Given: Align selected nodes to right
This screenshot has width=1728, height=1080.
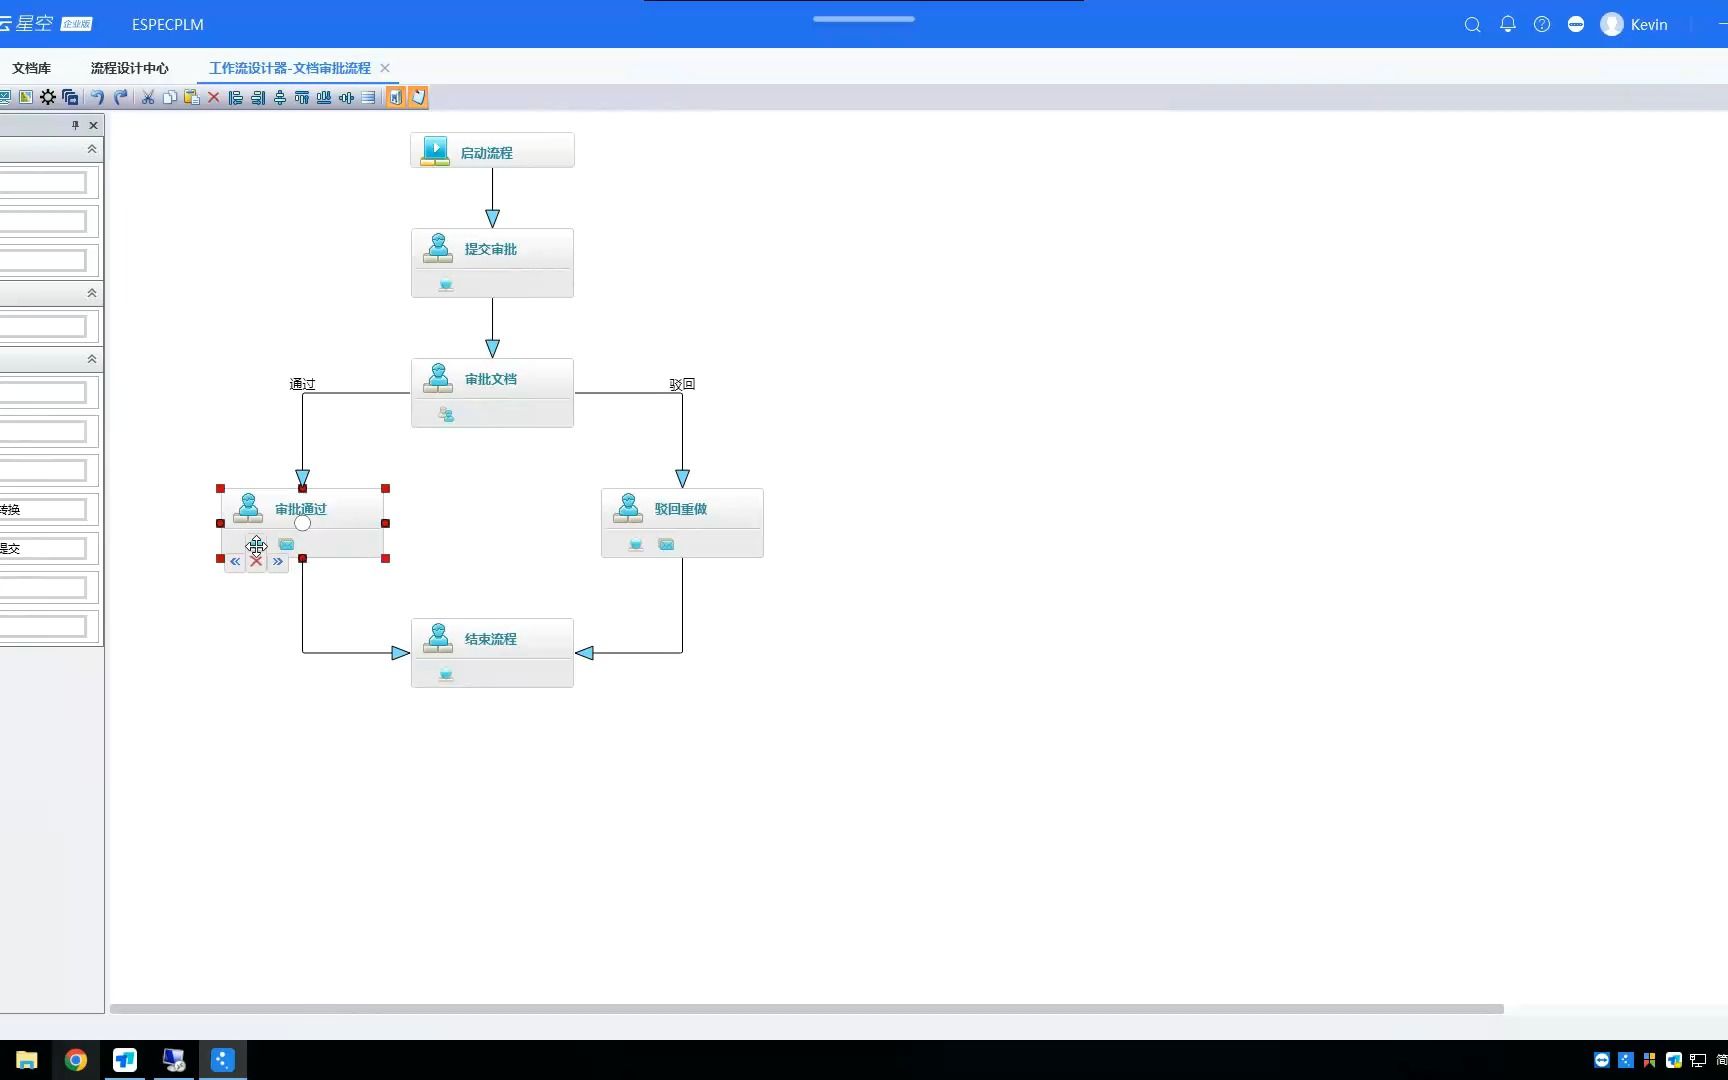Looking at the screenshot, I should (x=258, y=97).
